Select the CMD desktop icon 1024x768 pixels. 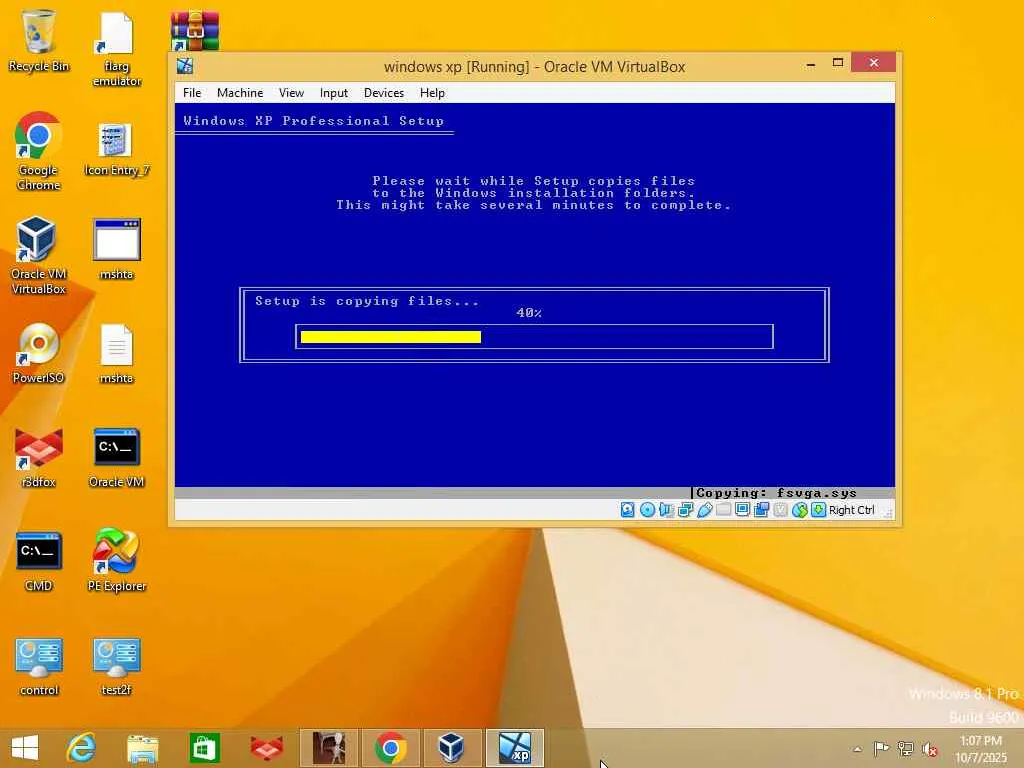[39, 562]
